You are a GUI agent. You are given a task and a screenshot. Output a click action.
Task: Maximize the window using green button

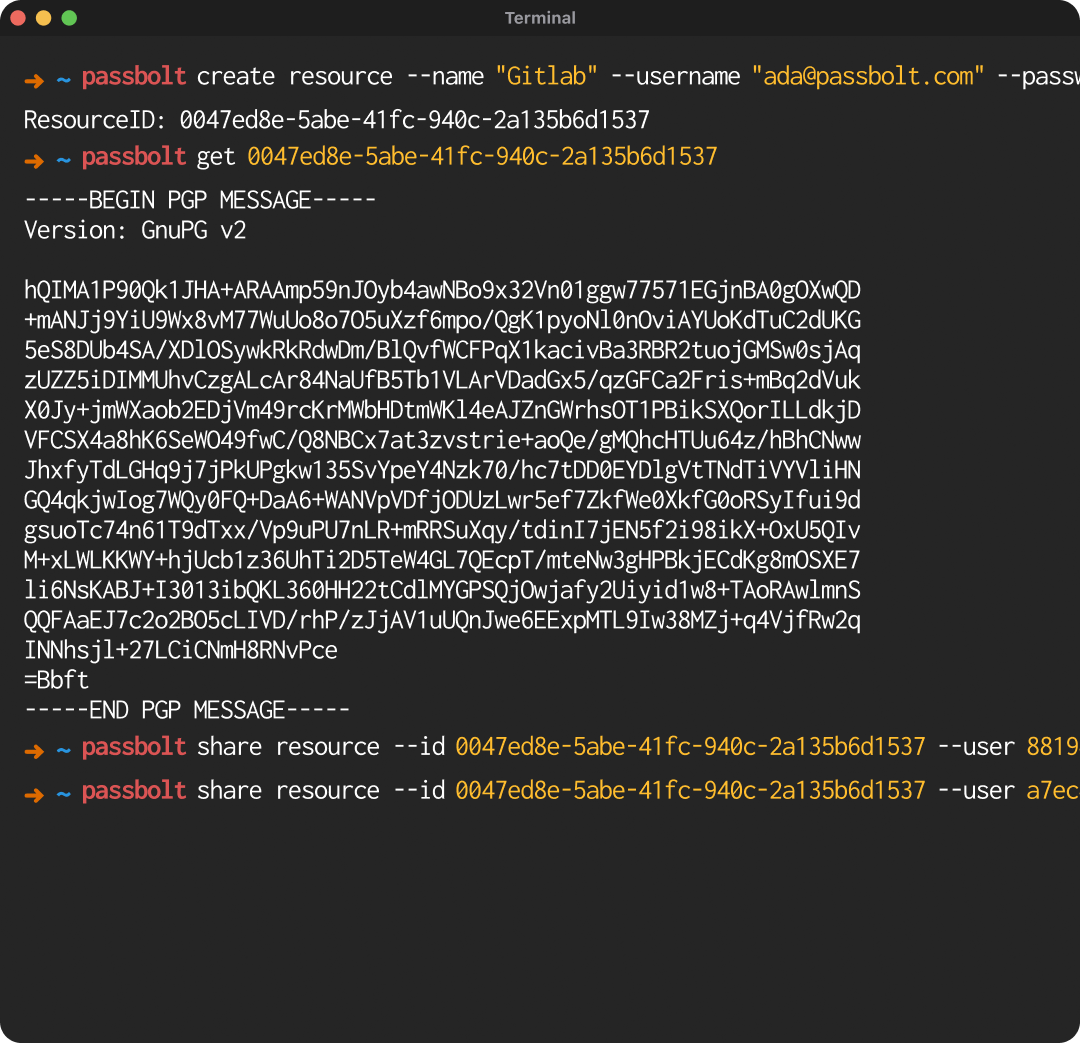[x=69, y=18]
